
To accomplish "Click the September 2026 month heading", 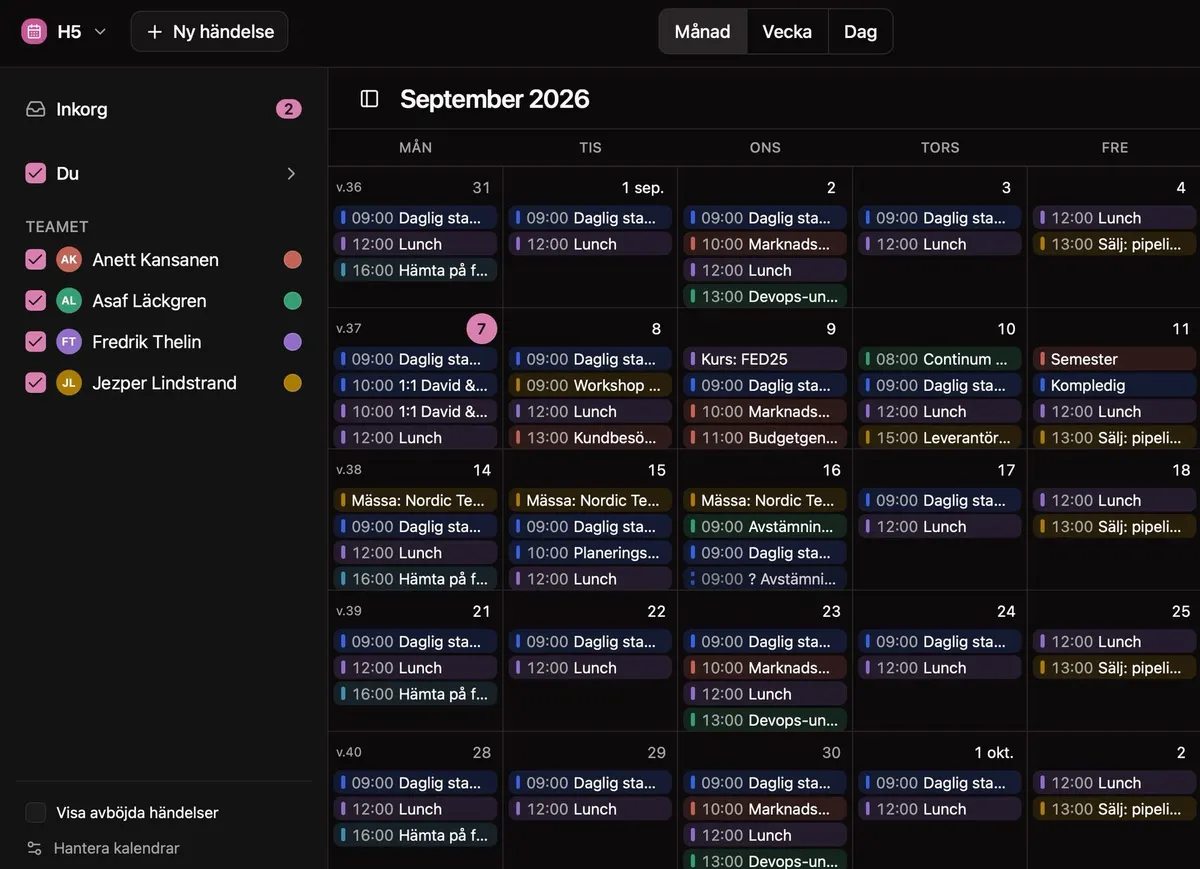I will pos(495,99).
